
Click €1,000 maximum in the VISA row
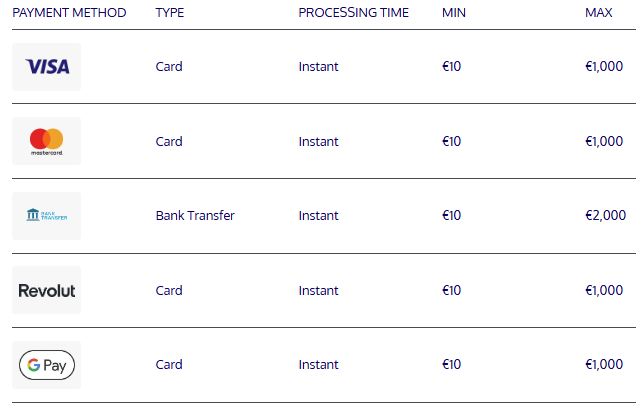click(604, 66)
